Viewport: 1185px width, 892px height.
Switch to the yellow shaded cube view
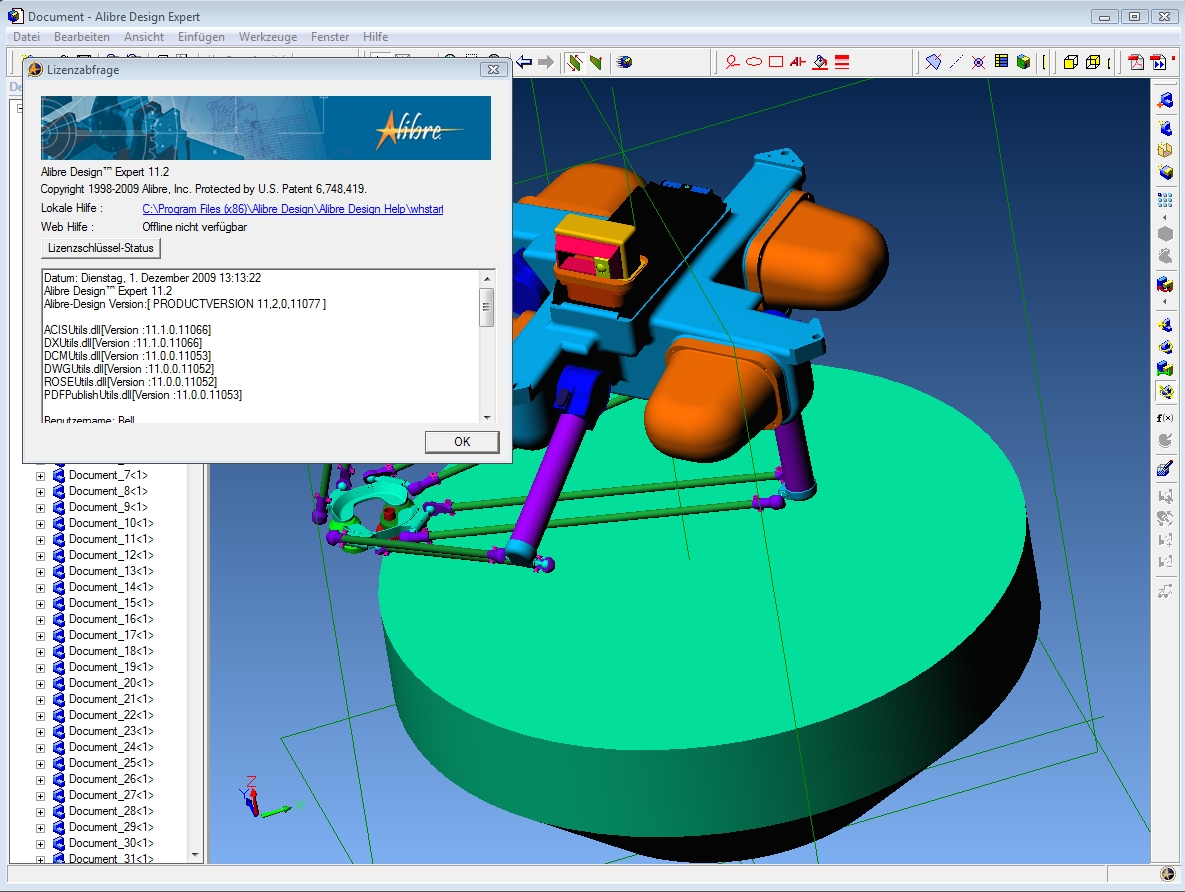tap(1070, 62)
